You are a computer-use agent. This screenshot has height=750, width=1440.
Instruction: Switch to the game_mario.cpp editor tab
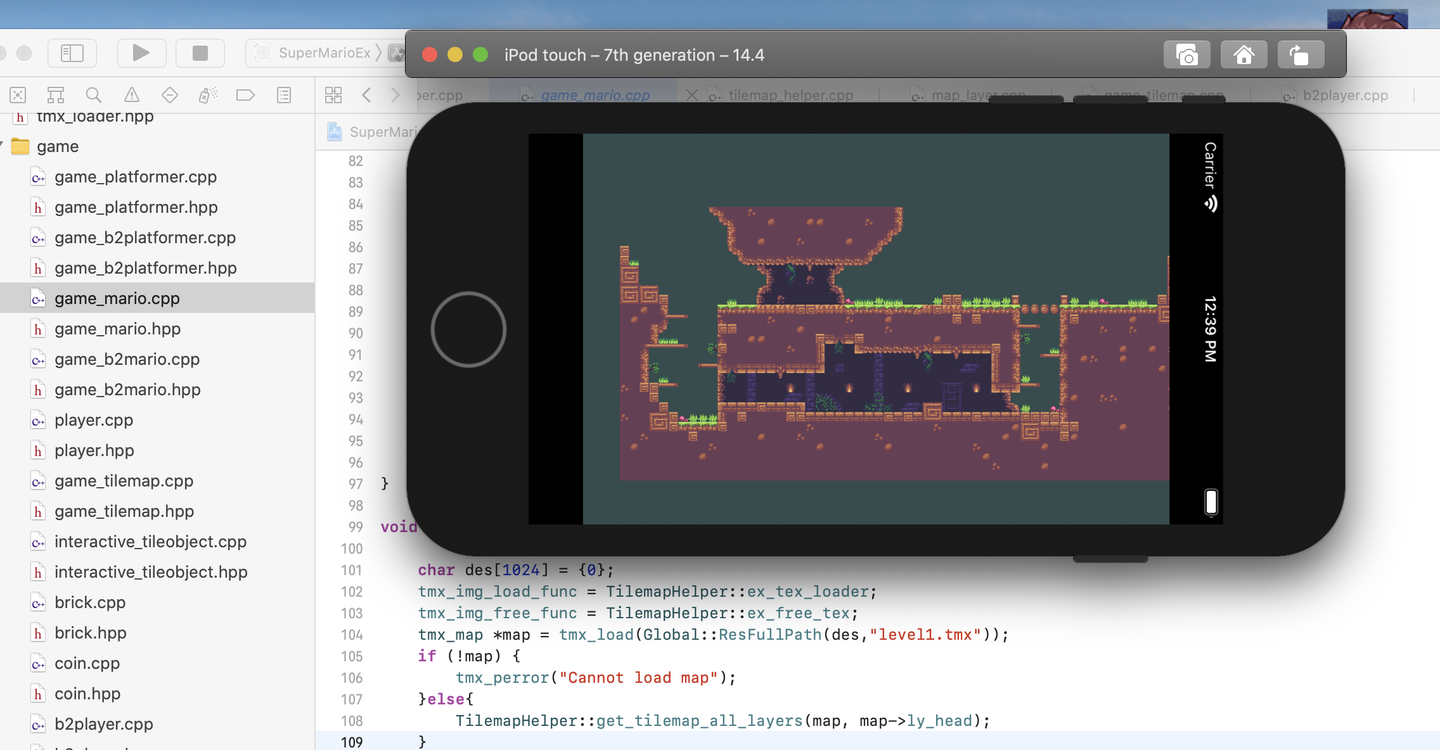[x=595, y=95]
